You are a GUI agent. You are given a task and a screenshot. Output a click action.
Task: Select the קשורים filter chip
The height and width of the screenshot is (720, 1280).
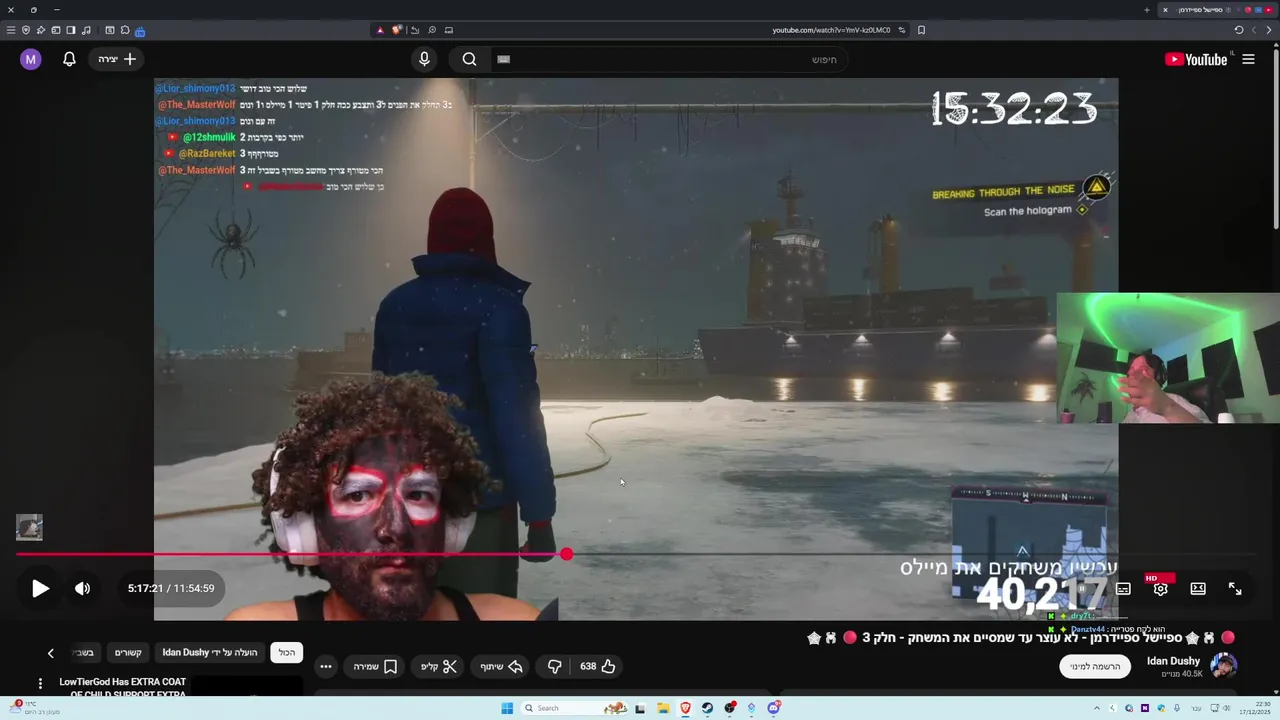pos(128,652)
